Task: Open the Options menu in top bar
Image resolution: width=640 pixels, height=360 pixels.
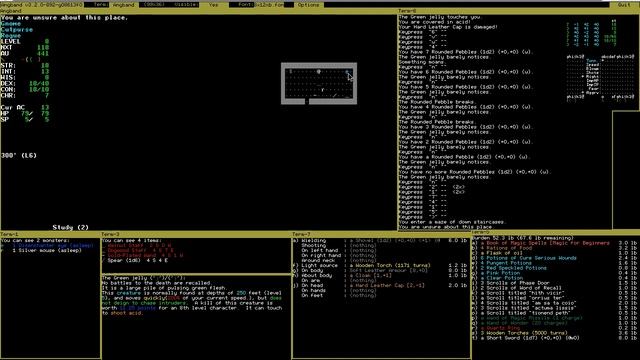Action: click(x=309, y=5)
